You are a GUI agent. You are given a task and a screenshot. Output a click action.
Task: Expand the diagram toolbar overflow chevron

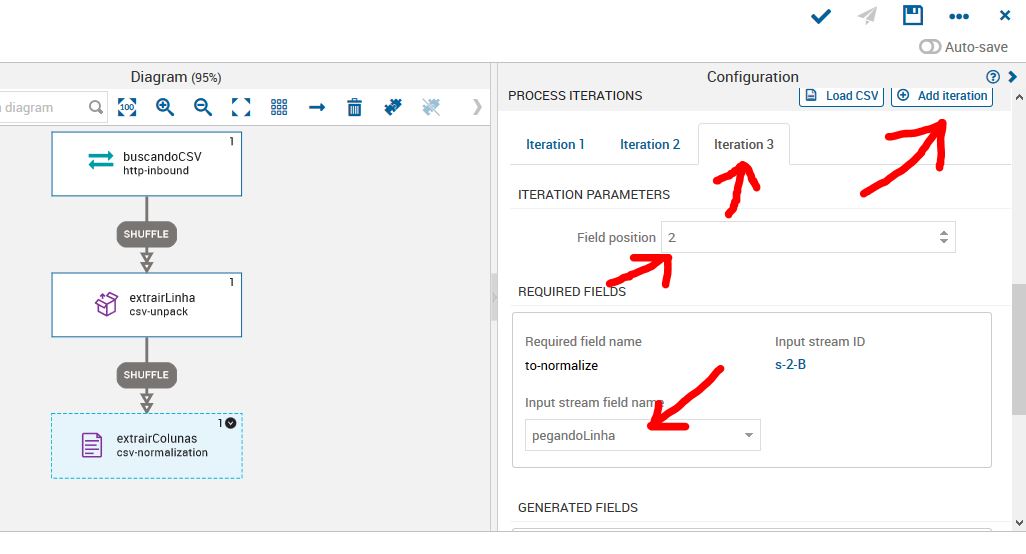click(477, 107)
